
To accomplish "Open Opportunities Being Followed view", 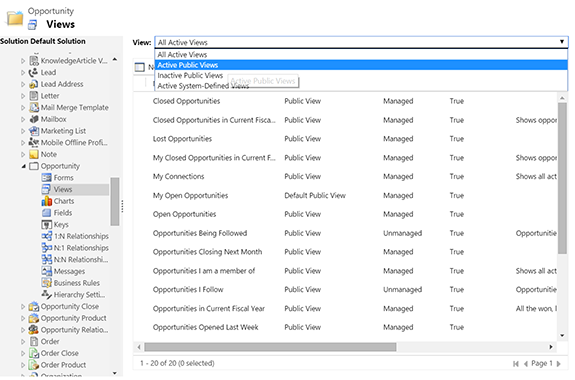I will [200, 233].
